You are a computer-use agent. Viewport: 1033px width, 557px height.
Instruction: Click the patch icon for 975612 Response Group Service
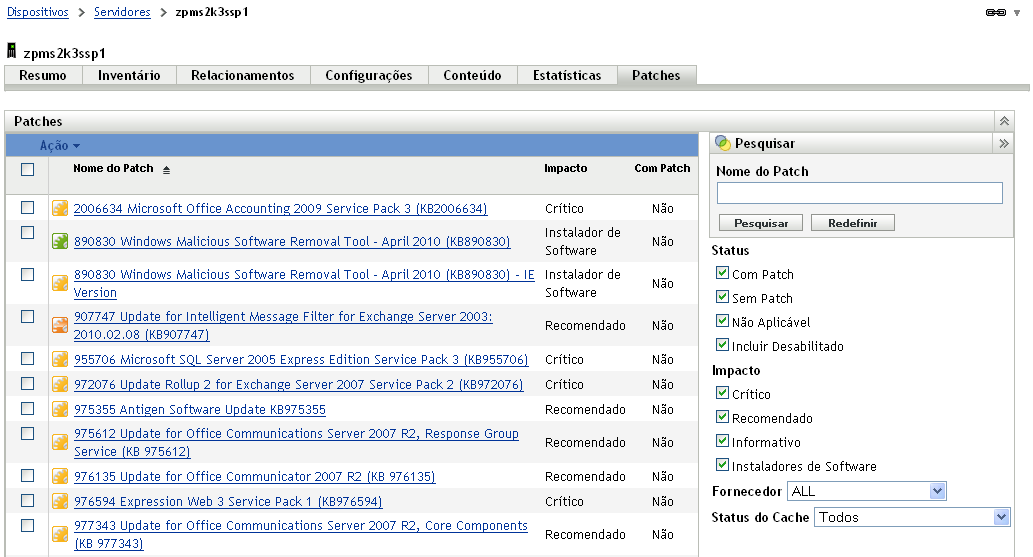[60, 442]
